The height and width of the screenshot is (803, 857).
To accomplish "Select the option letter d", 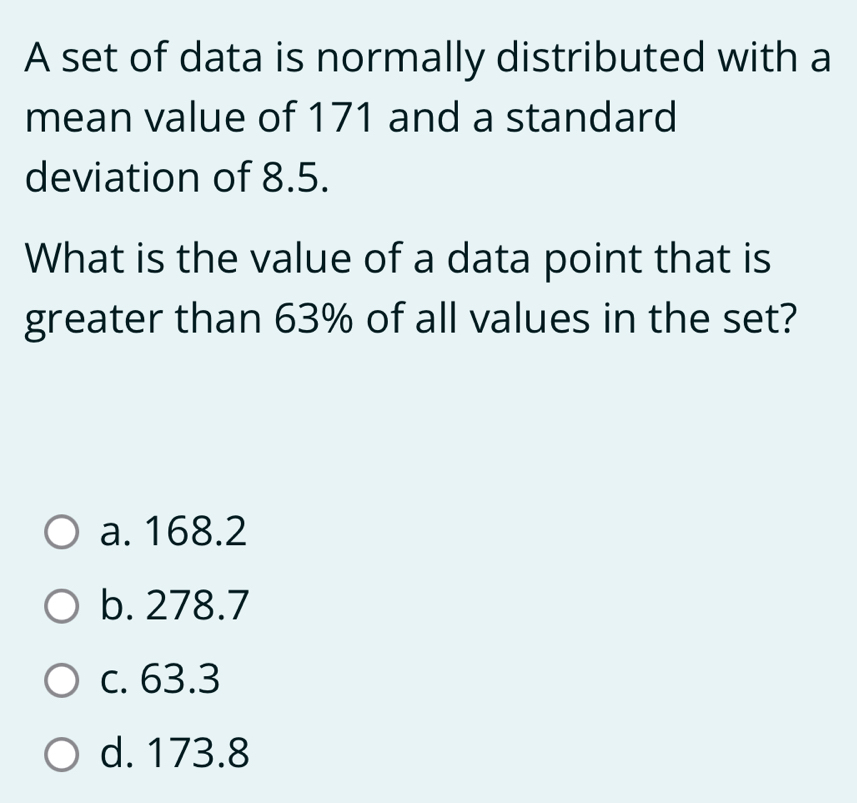I will [x=113, y=755].
